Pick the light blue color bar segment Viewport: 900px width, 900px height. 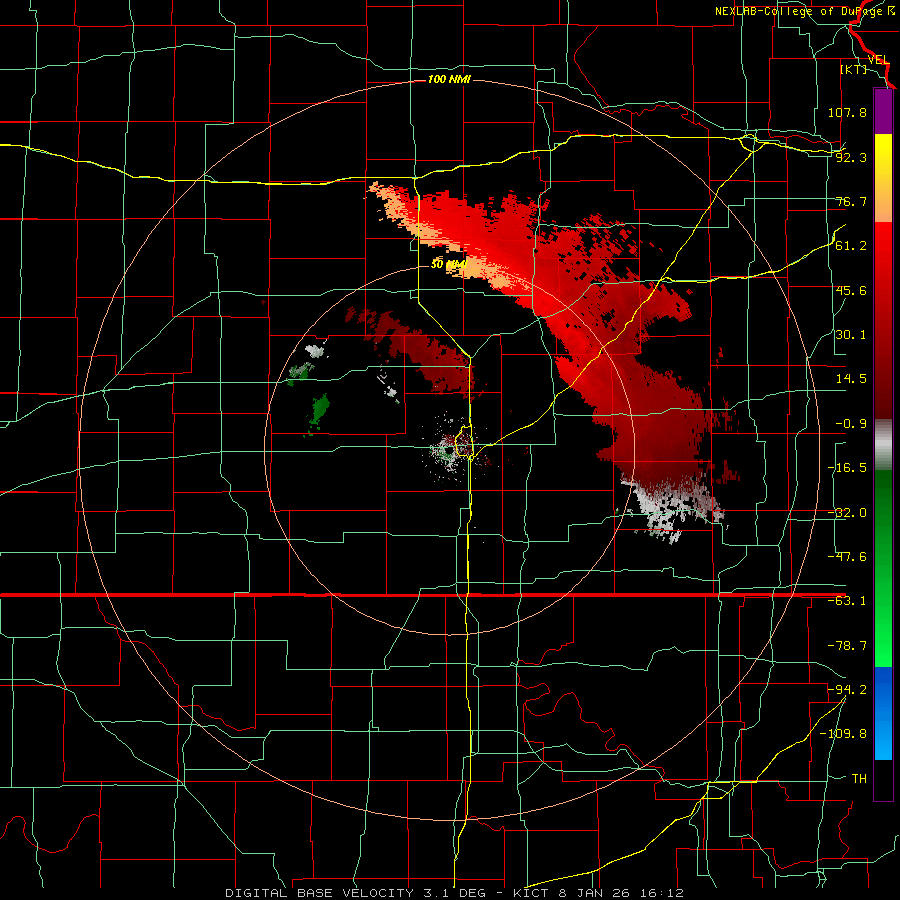tap(883, 740)
